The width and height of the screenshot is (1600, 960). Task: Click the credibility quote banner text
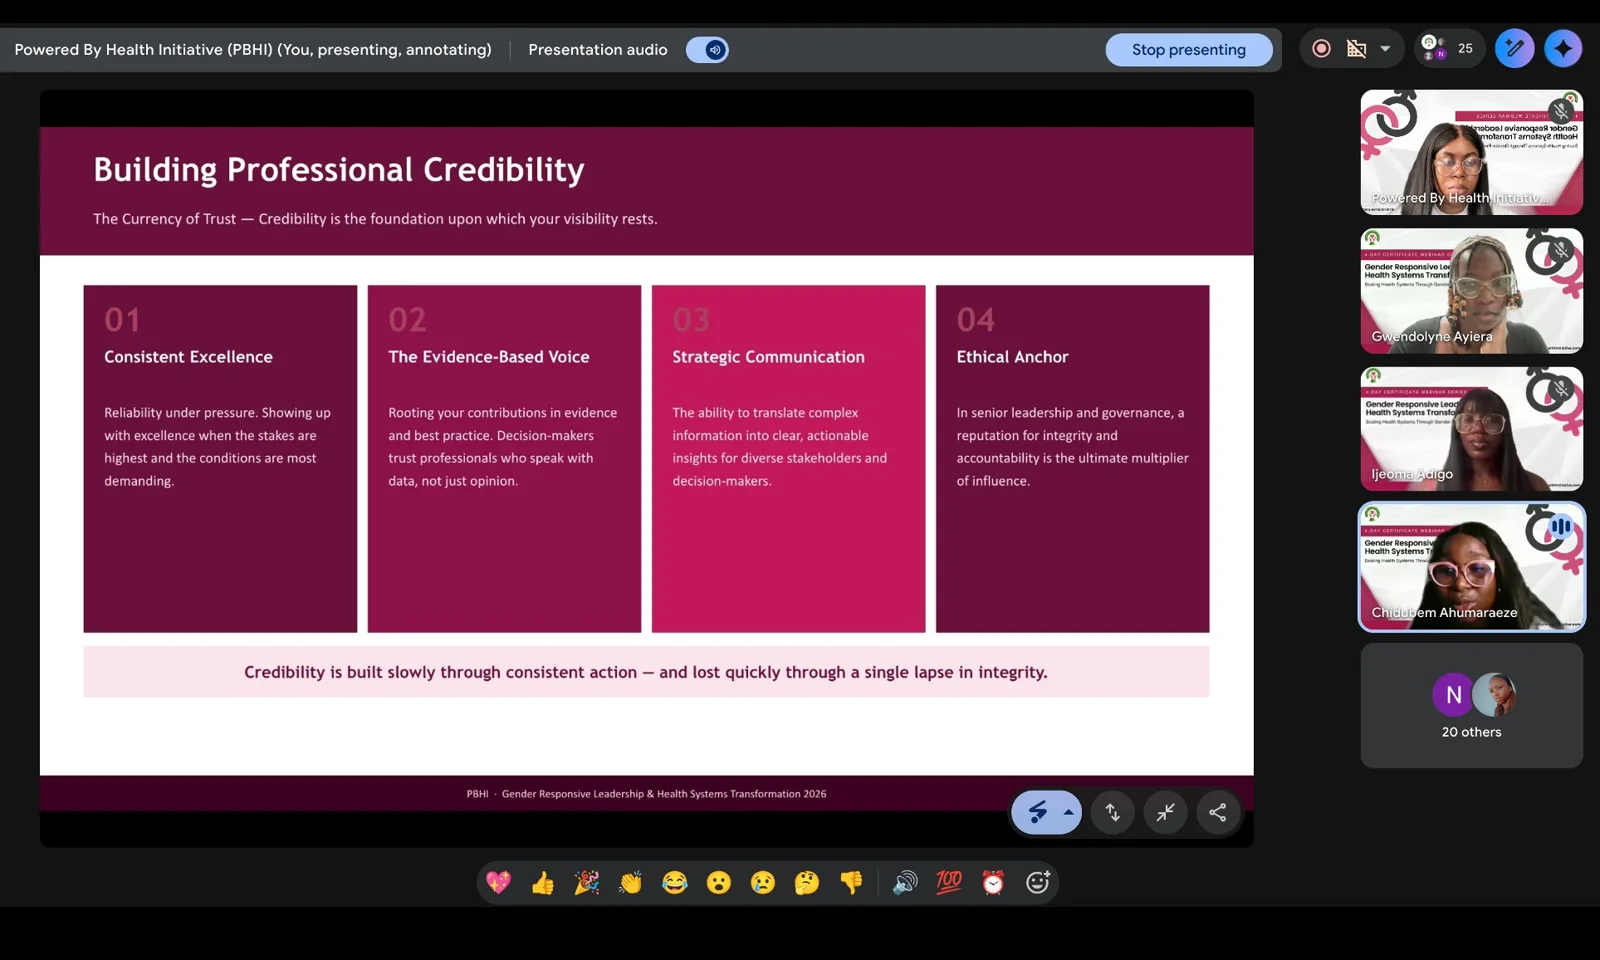tap(646, 672)
